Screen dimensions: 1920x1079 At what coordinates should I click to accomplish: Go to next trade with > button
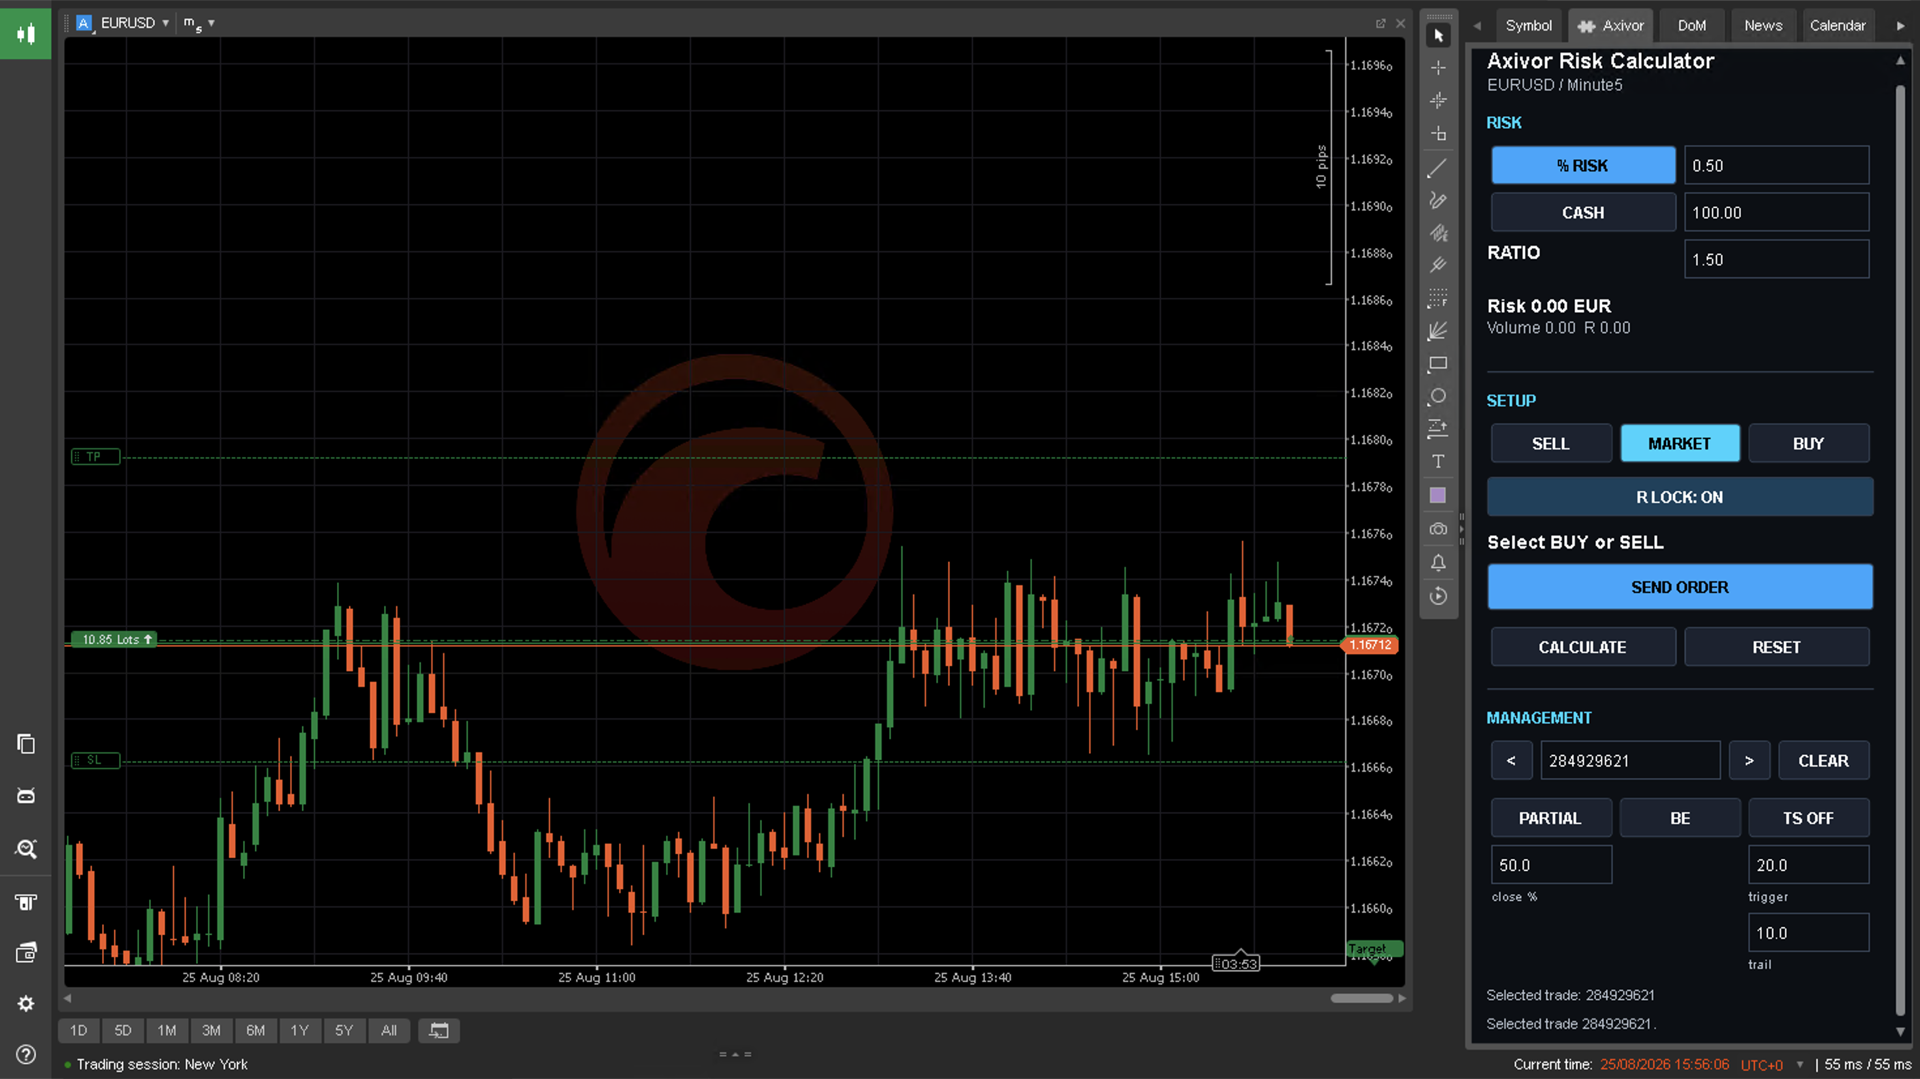tap(1749, 761)
